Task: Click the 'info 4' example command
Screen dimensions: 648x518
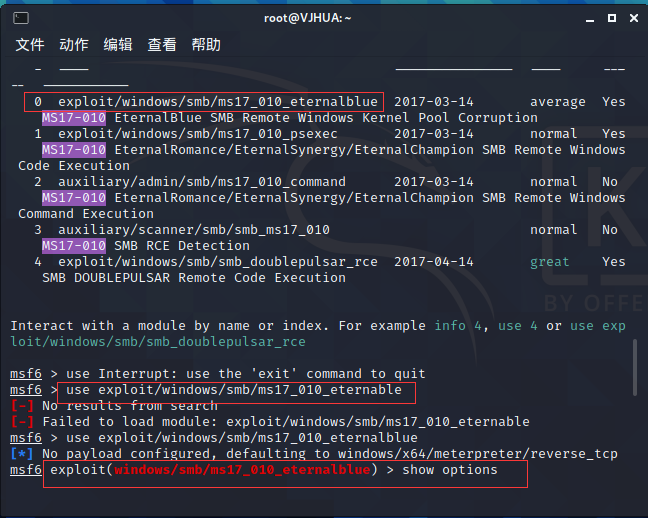Action: coord(458,326)
